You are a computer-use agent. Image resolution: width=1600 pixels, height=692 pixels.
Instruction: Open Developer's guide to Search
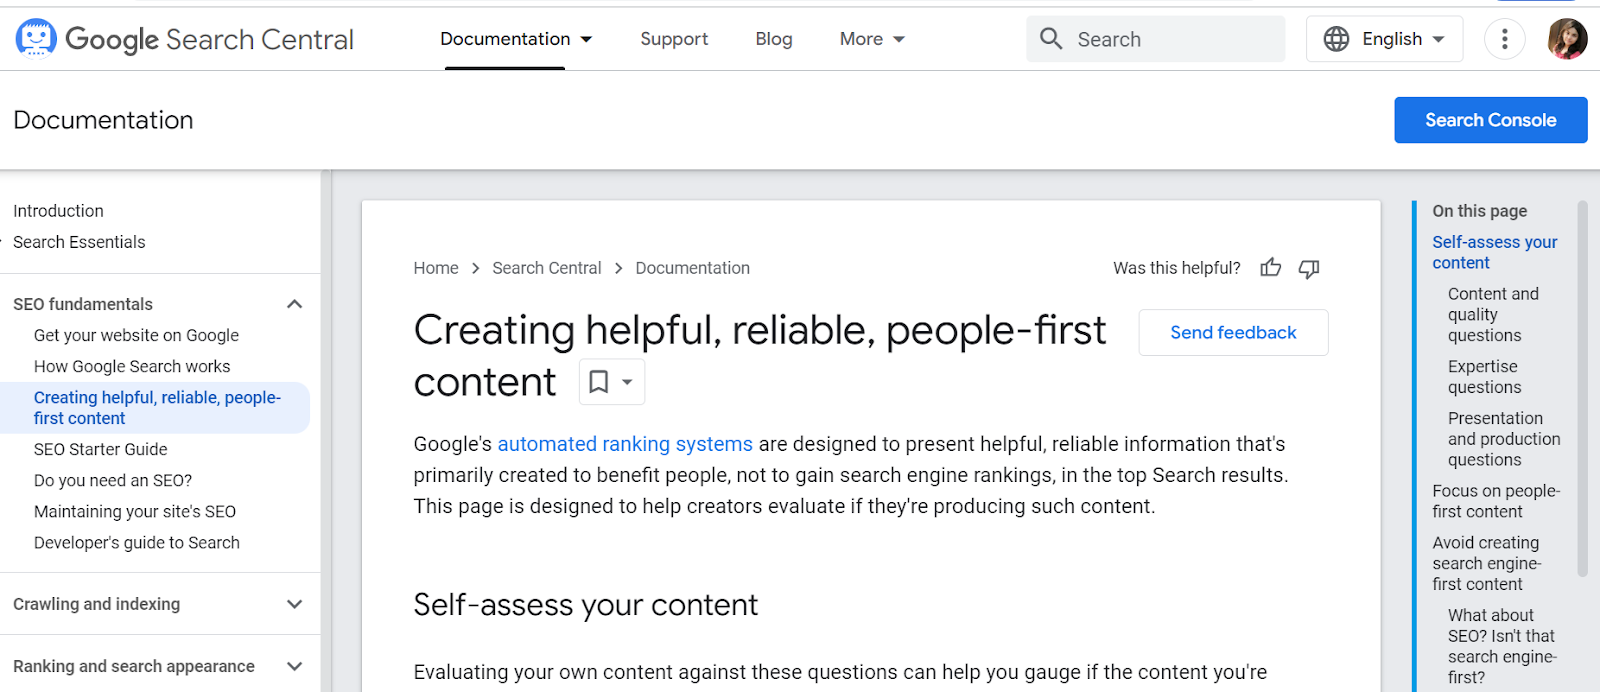pyautogui.click(x=137, y=542)
